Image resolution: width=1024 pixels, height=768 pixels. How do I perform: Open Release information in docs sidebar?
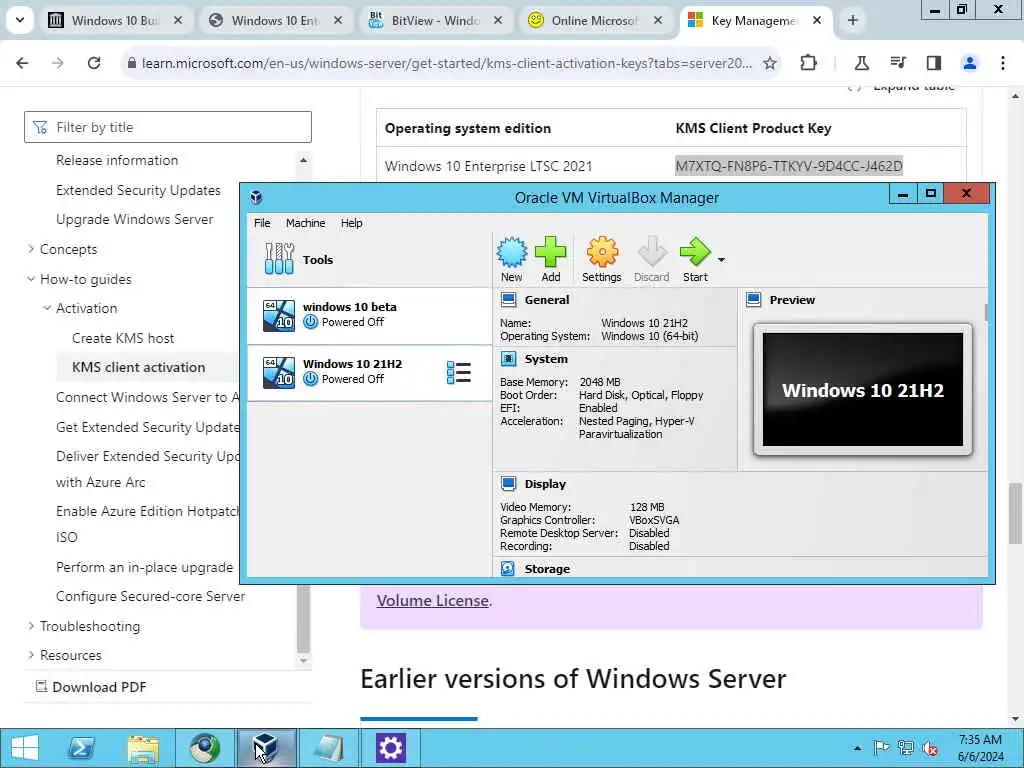(x=117, y=160)
